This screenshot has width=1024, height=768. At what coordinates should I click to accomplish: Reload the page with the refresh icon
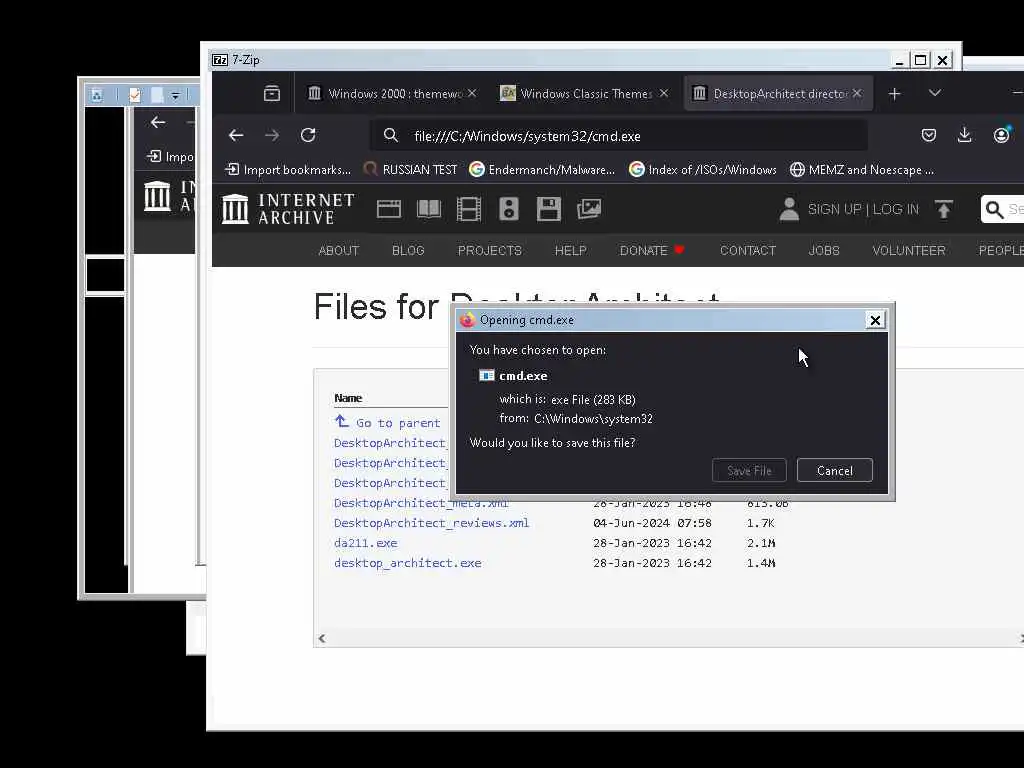click(308, 135)
